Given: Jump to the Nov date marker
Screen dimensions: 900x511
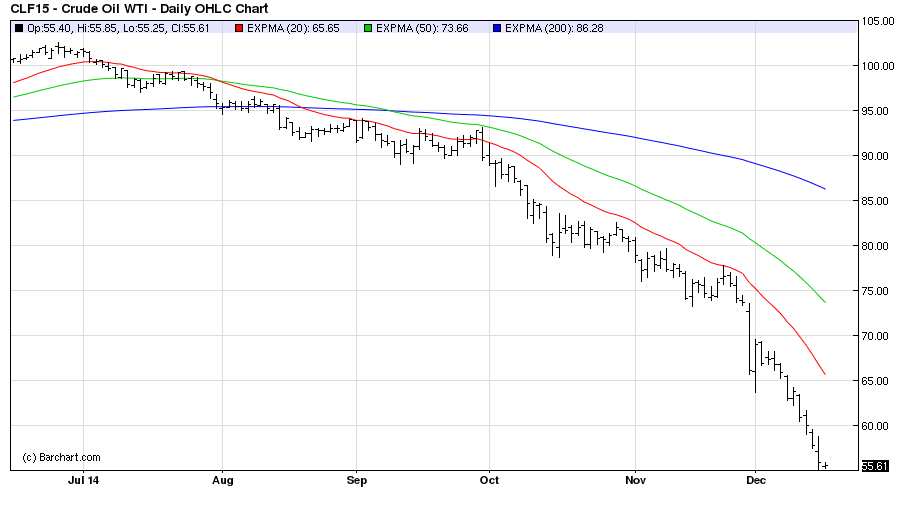Looking at the screenshot, I should click(635, 480).
